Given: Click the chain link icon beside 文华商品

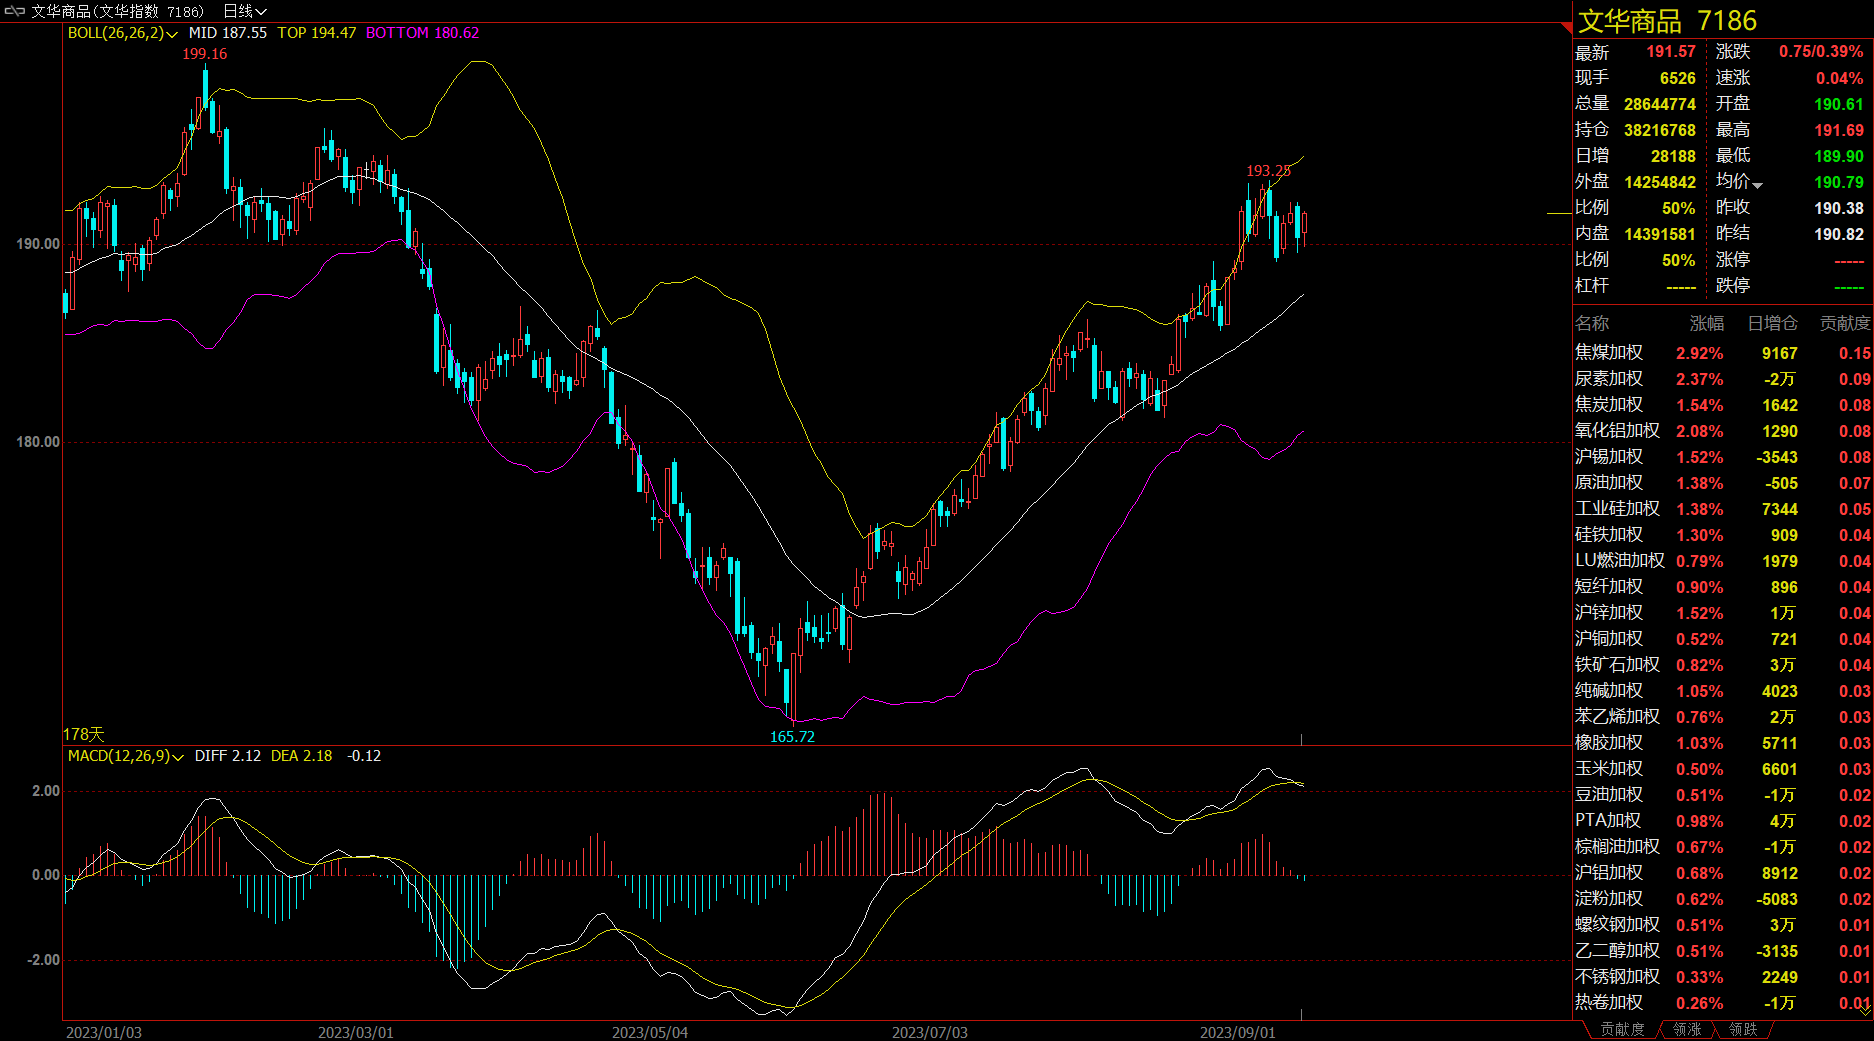Looking at the screenshot, I should tap(15, 11).
